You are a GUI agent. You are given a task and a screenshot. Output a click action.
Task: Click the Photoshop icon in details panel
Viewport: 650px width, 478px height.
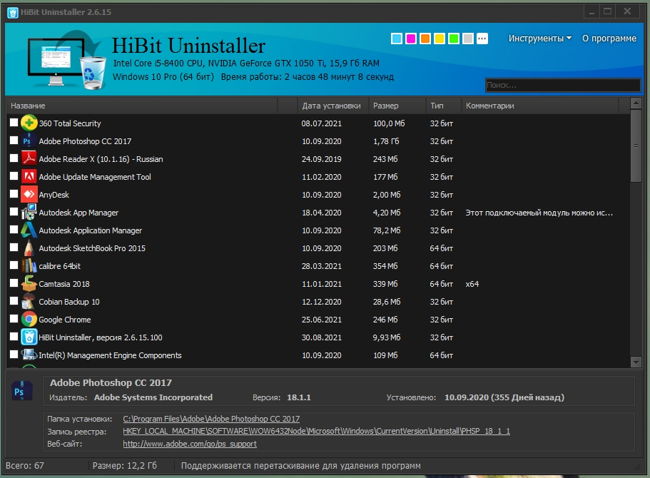click(21, 391)
